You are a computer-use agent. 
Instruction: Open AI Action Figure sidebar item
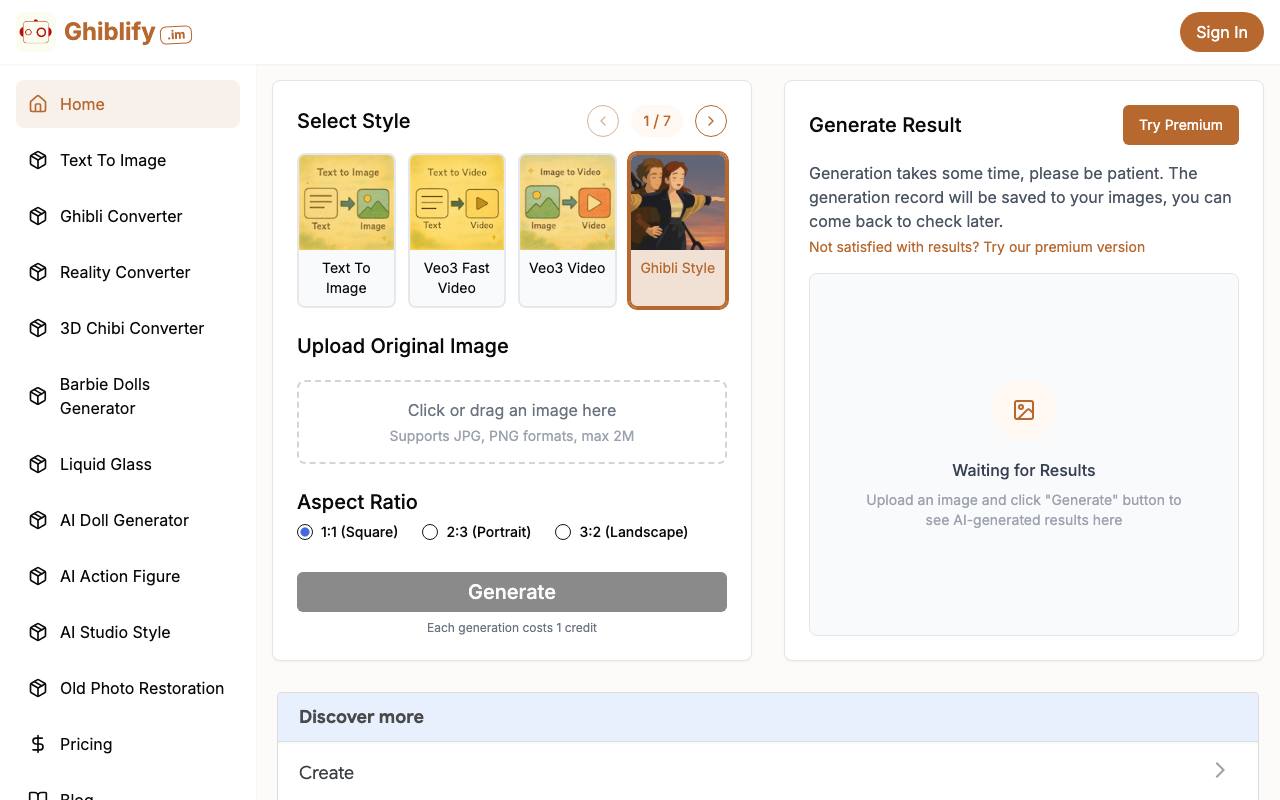tap(128, 576)
